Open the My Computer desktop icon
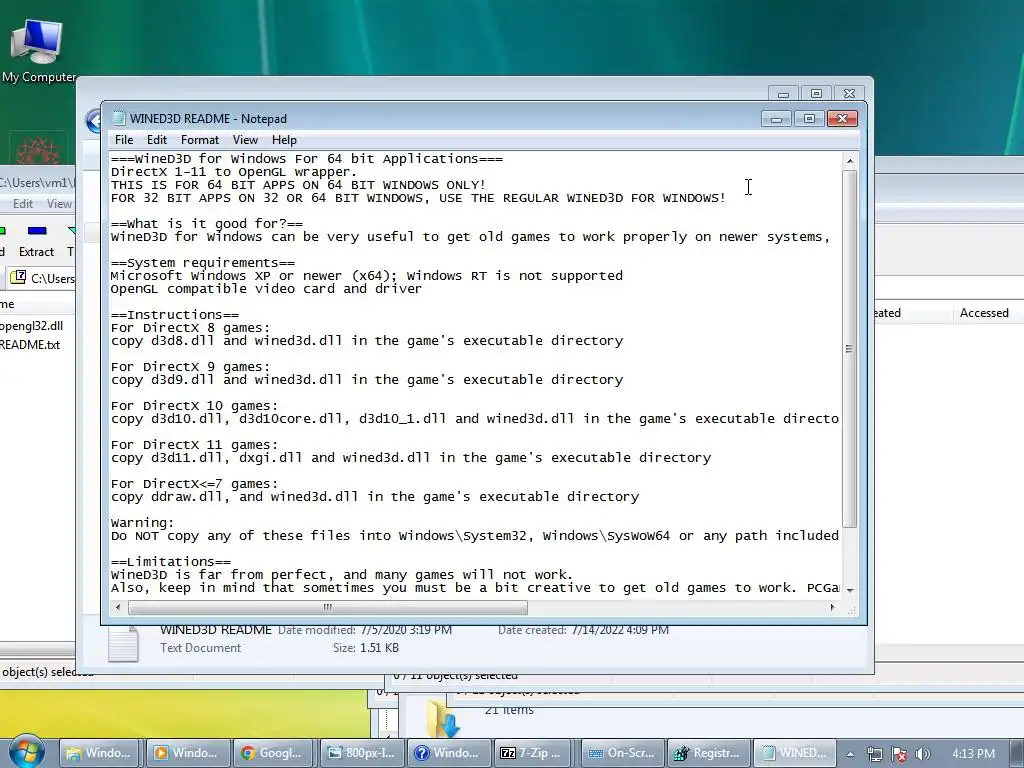Screen dimensions: 1024x768 point(37,51)
